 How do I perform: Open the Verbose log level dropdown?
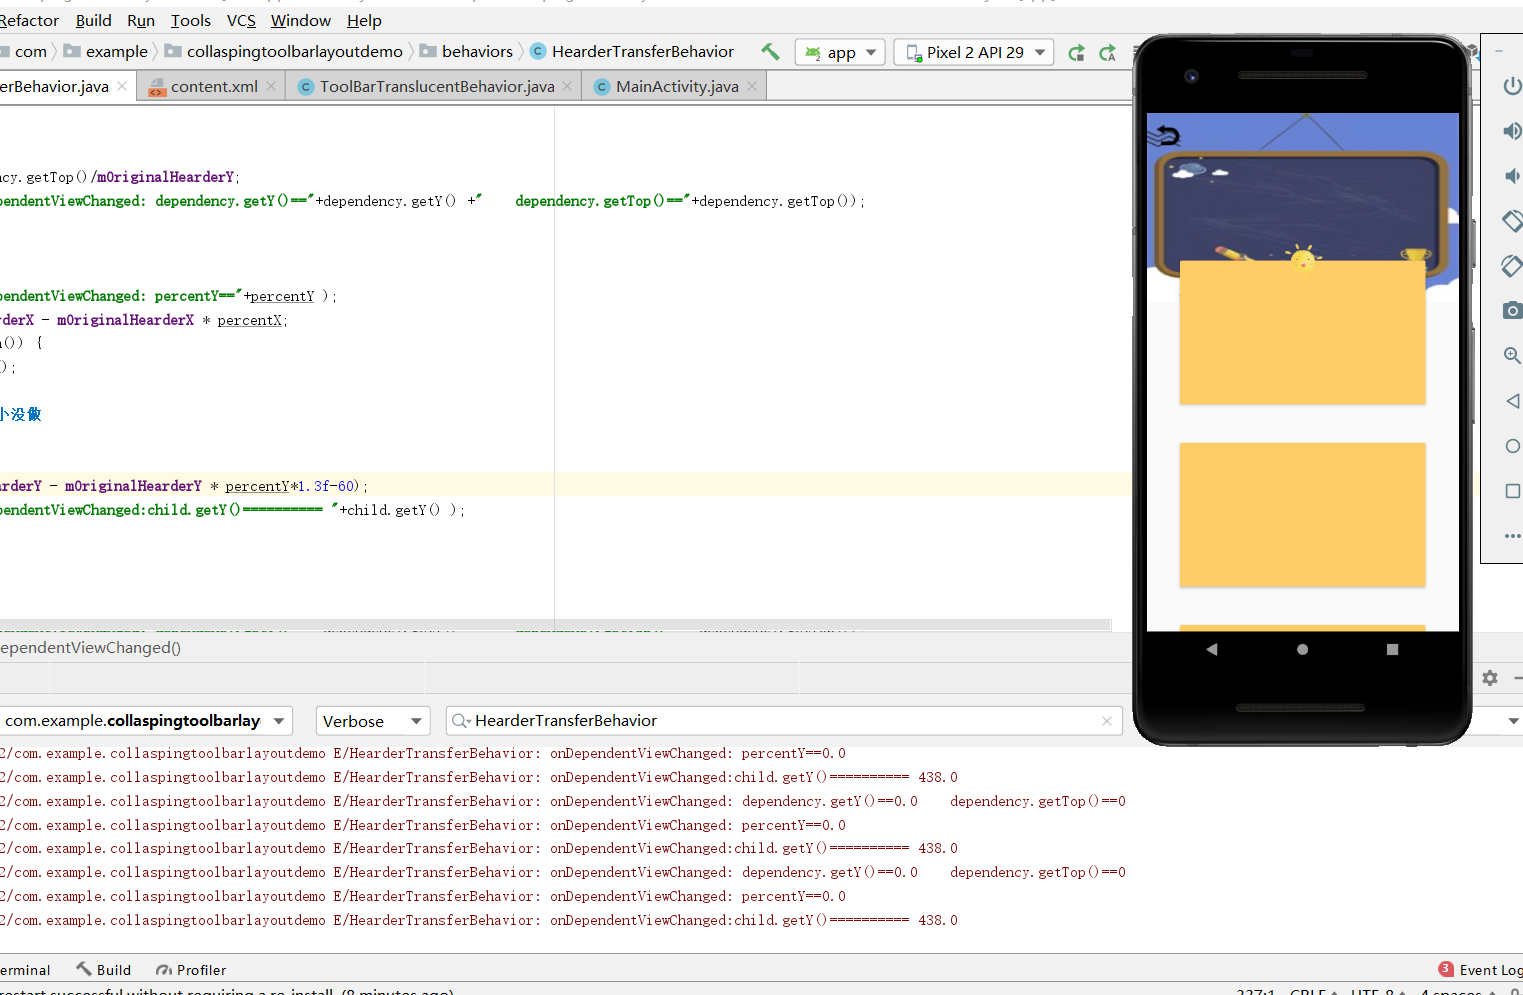click(373, 721)
